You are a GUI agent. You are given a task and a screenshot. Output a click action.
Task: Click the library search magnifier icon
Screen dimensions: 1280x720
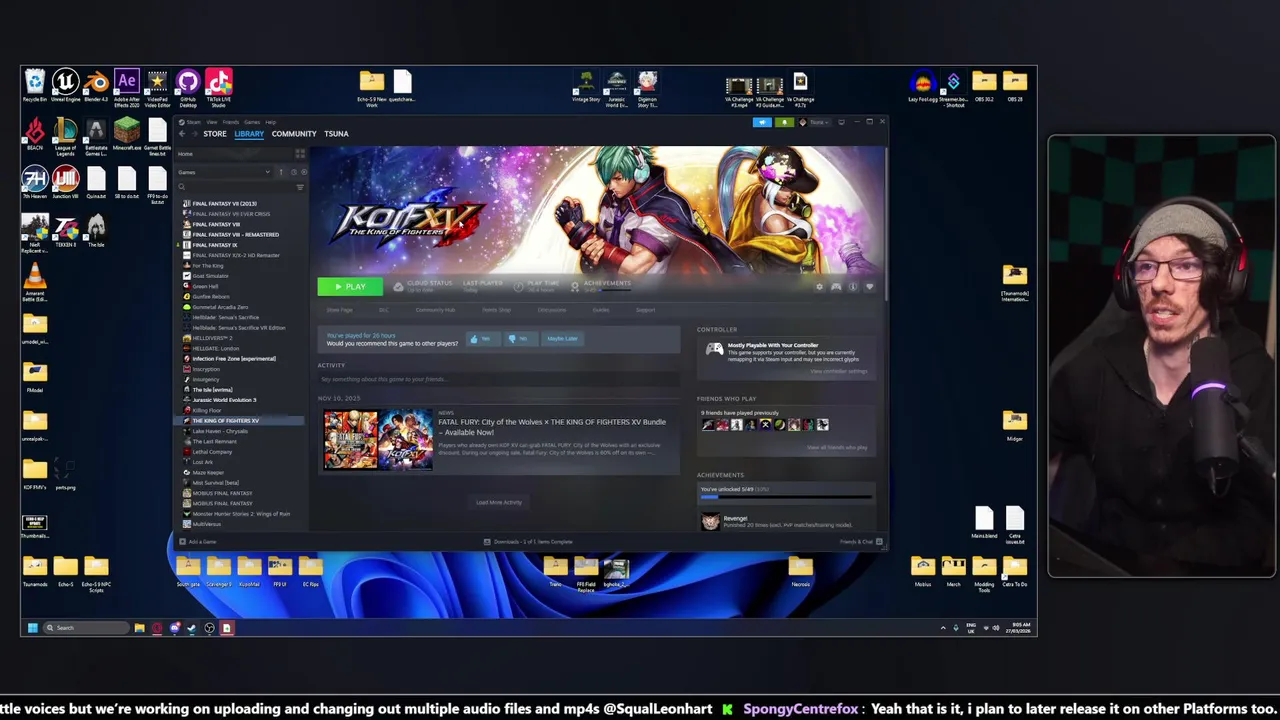coord(181,187)
